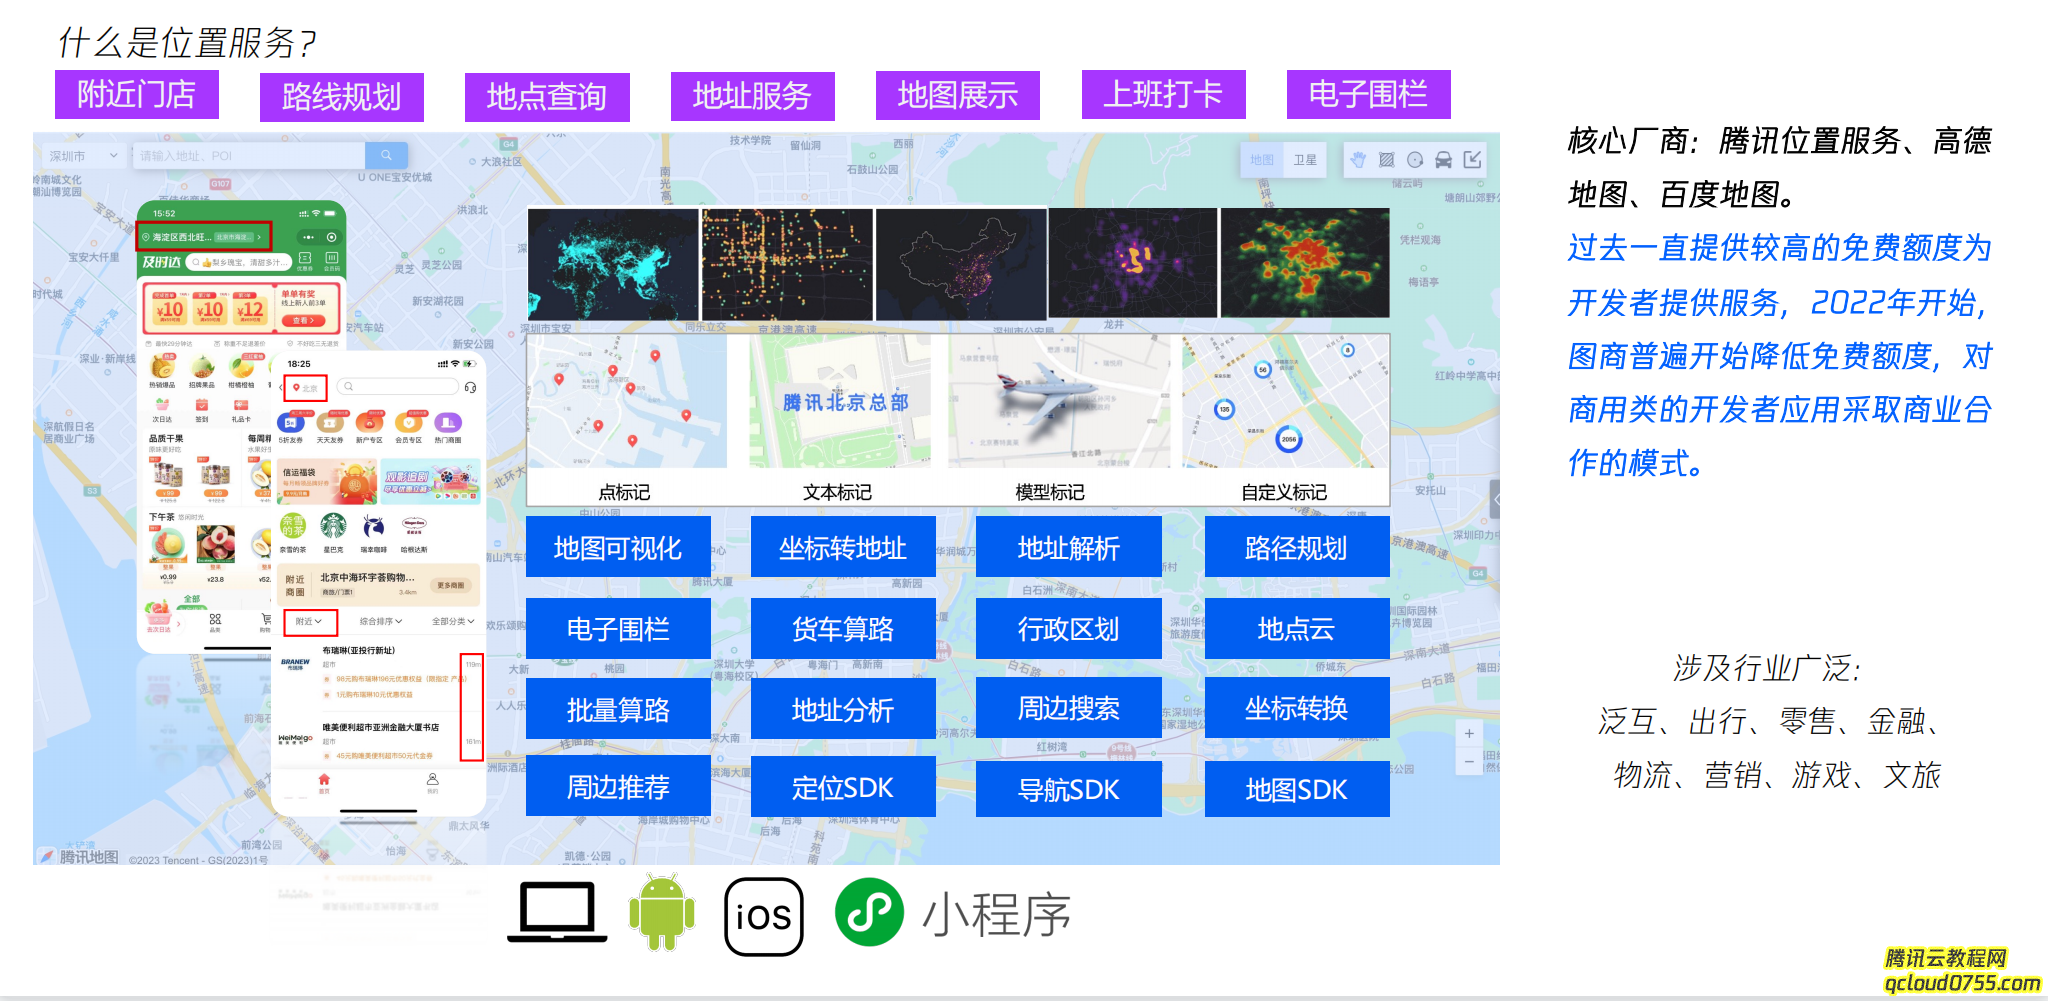The image size is (2048, 1001).
Task: Tap the 瑞幸咖啡 brand icon
Action: point(374,529)
